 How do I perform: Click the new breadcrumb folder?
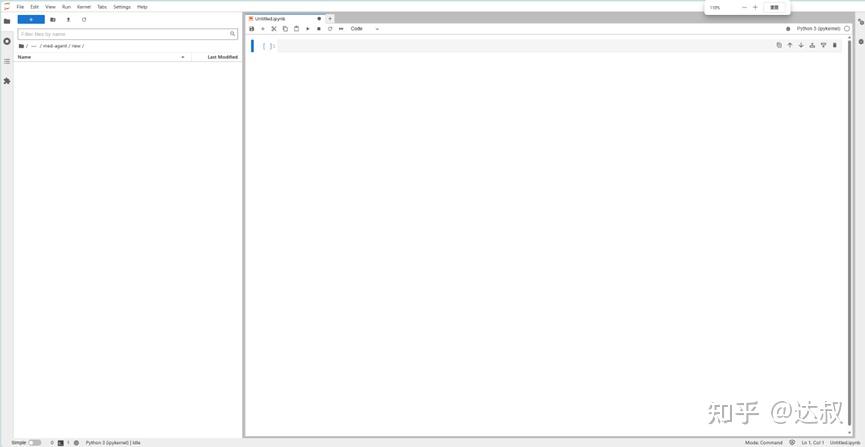76,46
